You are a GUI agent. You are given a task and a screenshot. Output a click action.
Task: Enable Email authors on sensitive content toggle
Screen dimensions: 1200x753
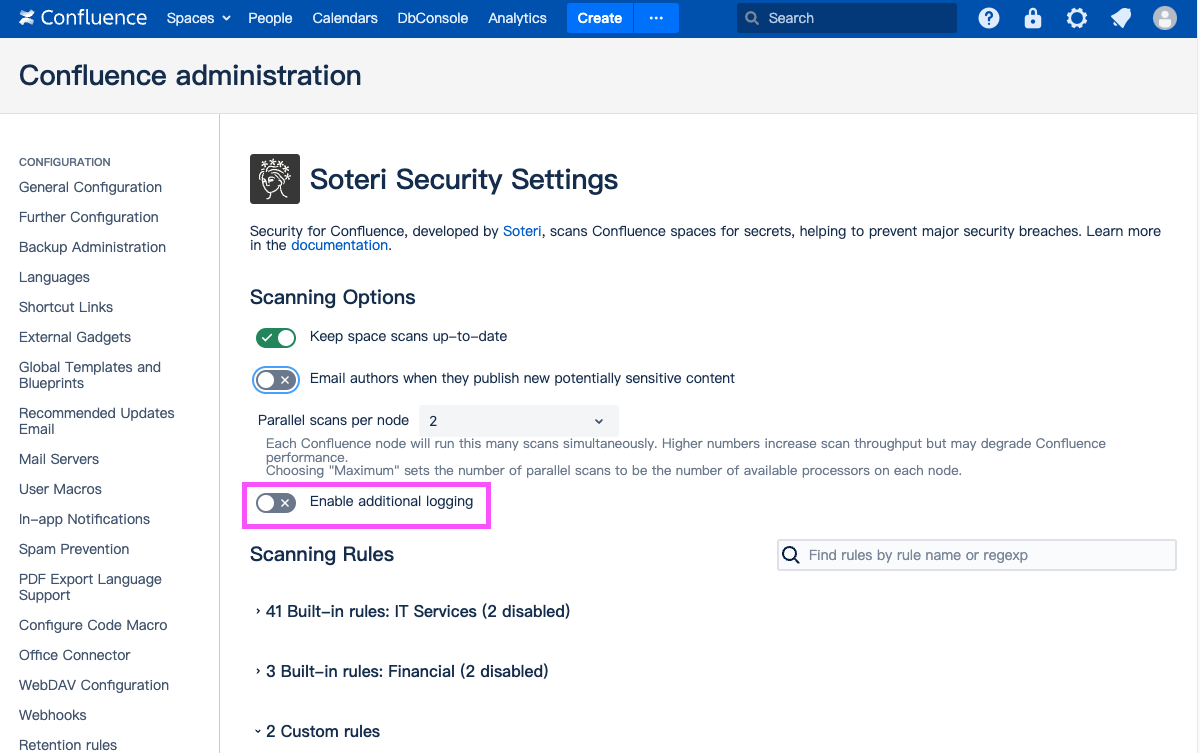276,380
